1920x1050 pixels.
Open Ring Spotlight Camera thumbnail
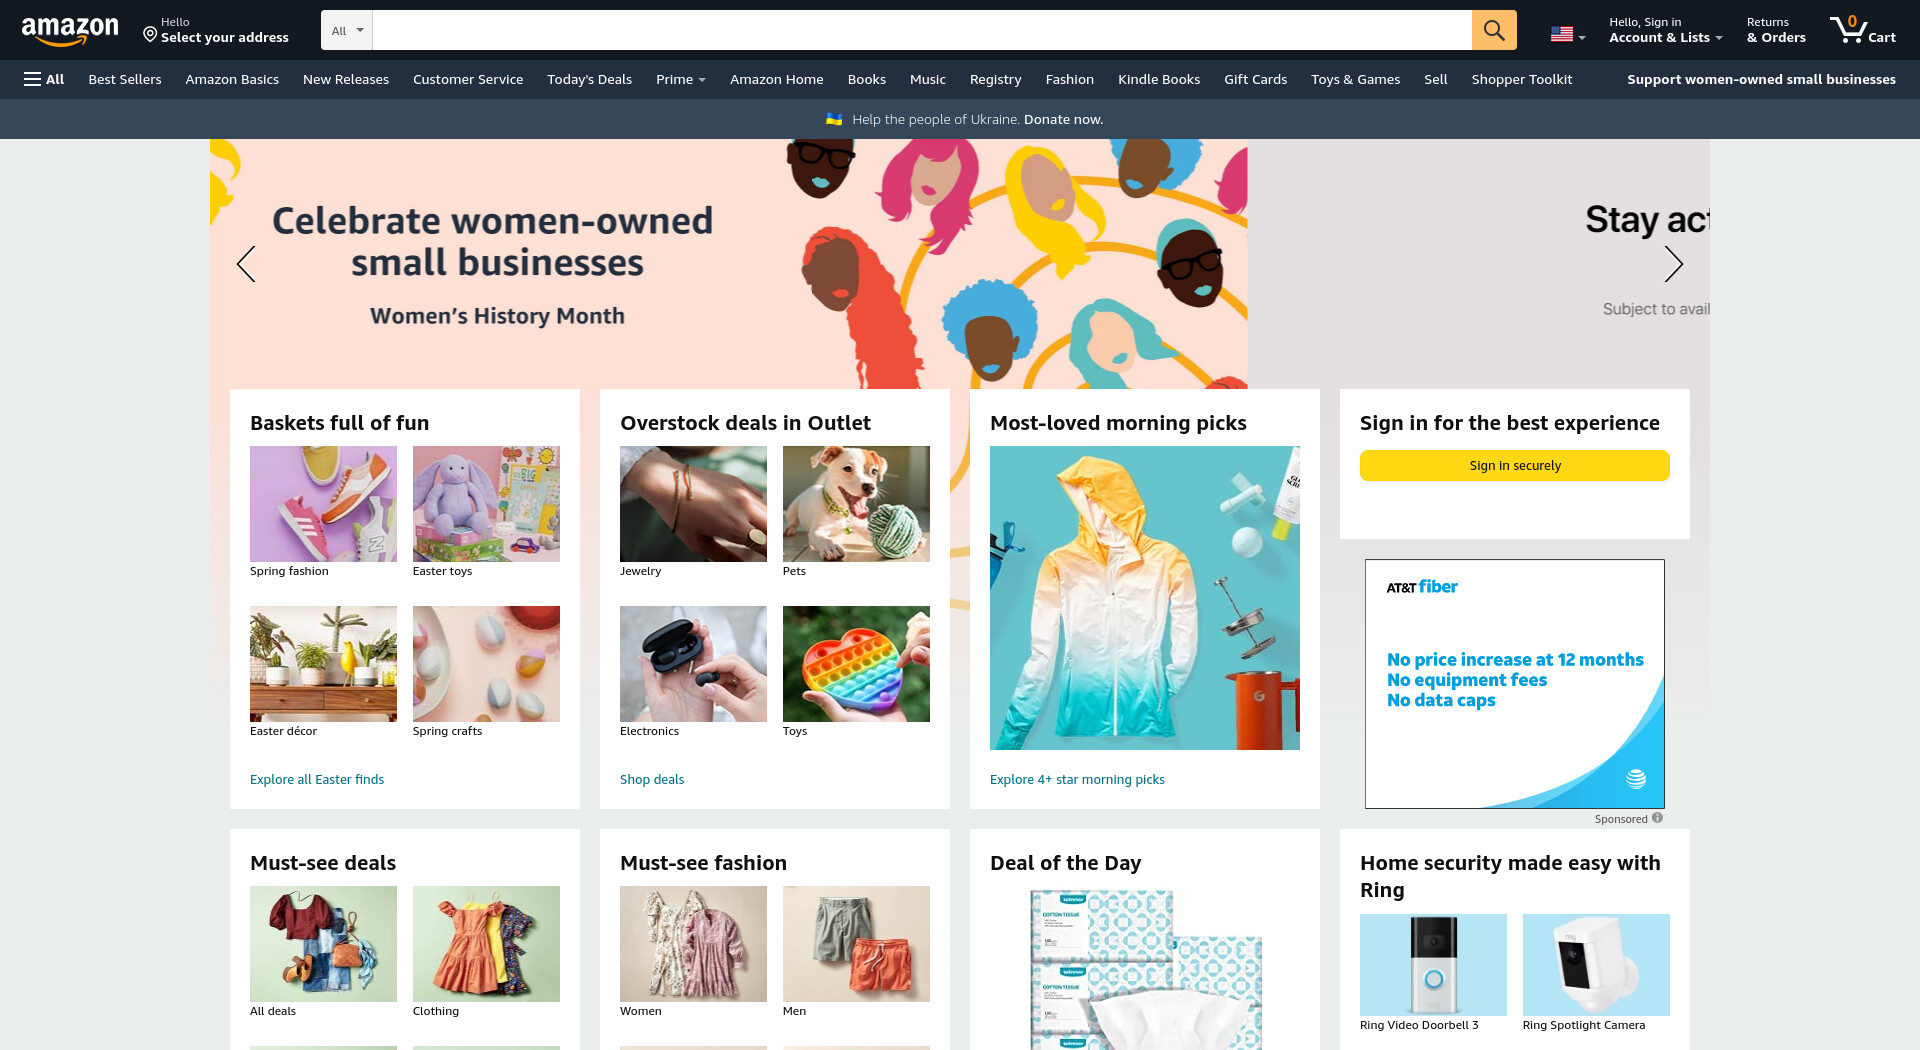click(x=1596, y=965)
